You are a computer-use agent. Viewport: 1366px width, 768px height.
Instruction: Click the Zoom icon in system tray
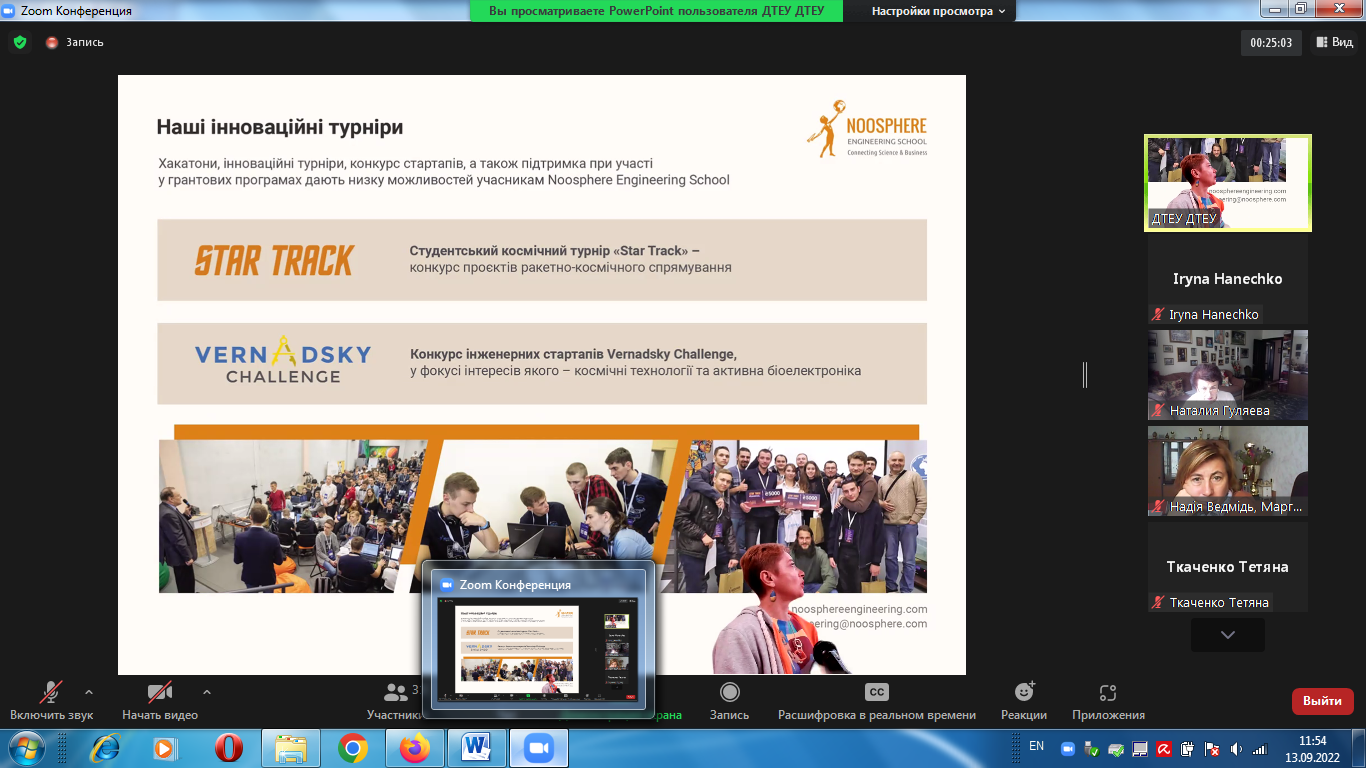pyautogui.click(x=1067, y=748)
